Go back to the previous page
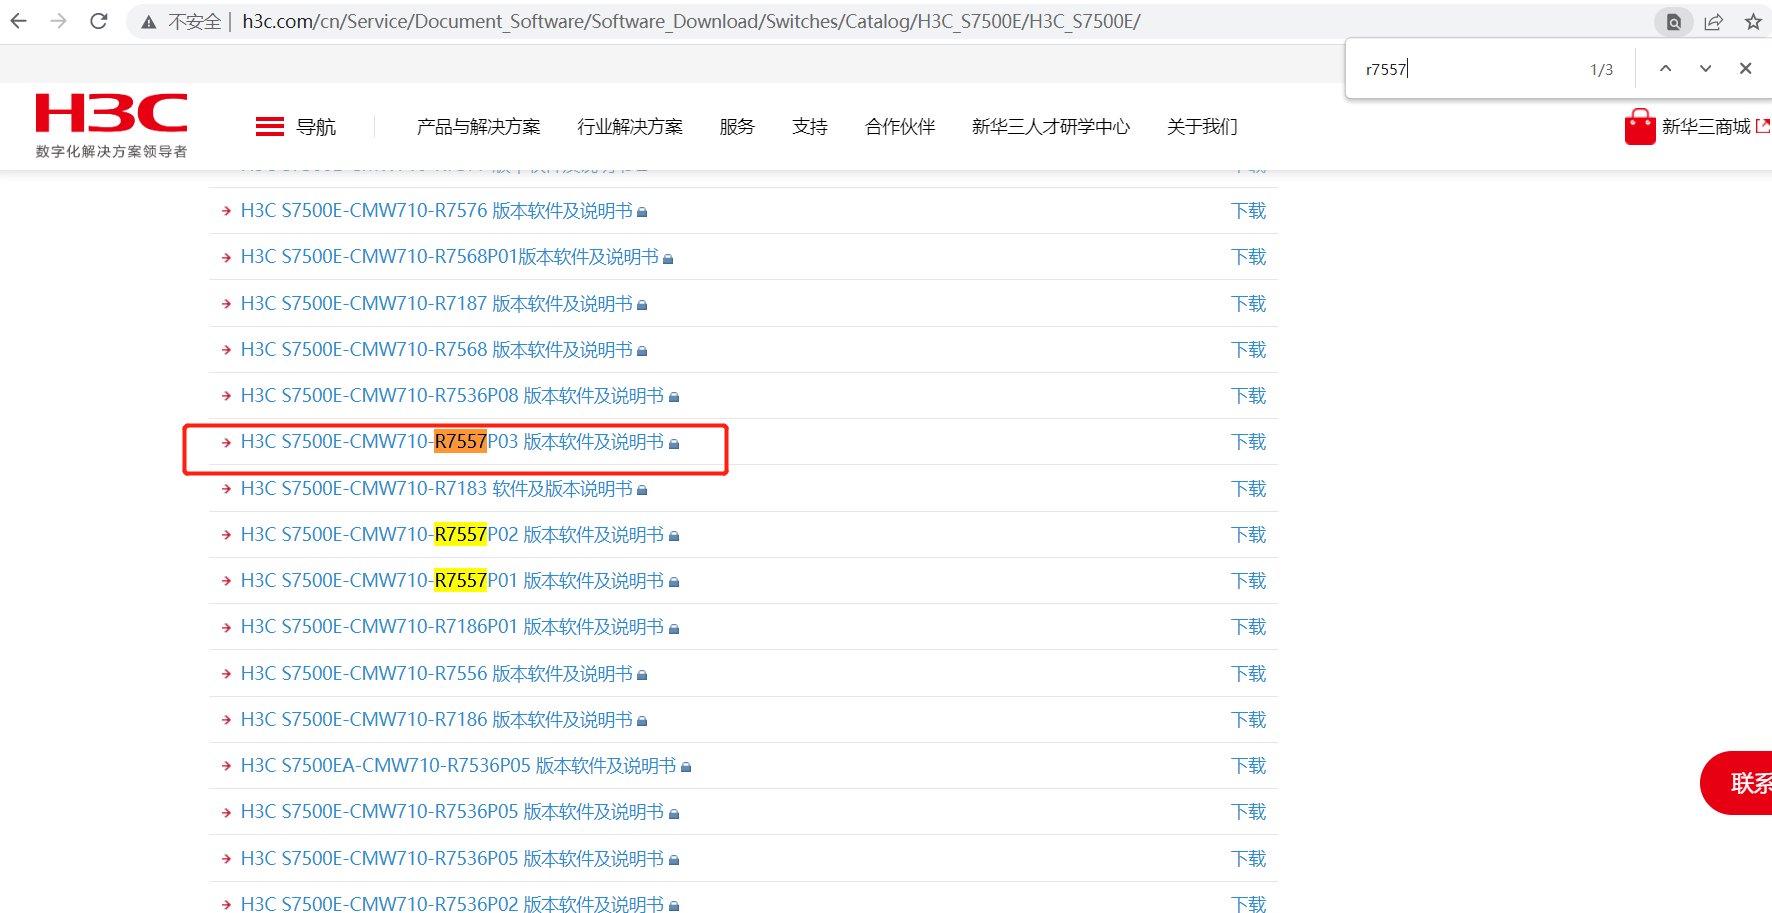Viewport: 1772px width, 913px height. click(x=19, y=21)
